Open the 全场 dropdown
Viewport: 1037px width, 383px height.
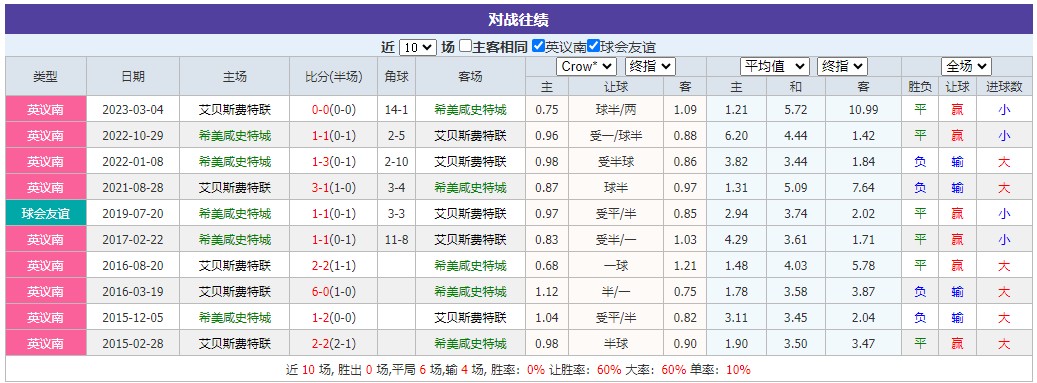click(966, 66)
